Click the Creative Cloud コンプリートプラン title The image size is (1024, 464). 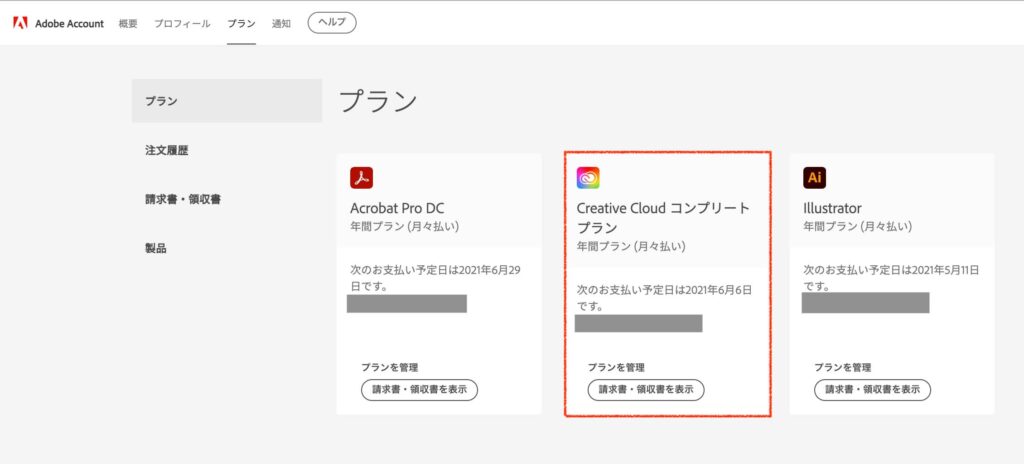click(x=663, y=218)
